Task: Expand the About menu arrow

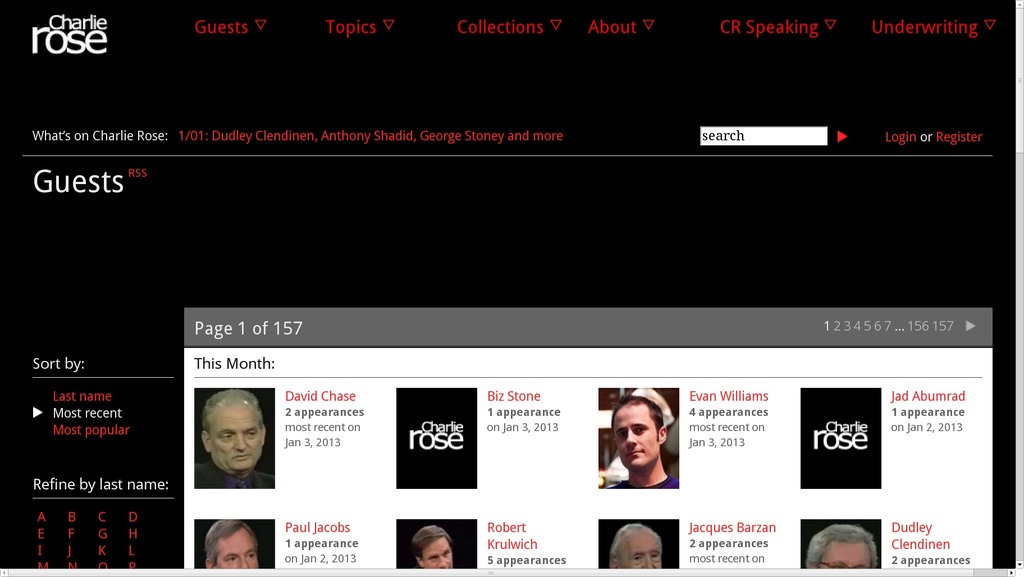Action: [x=648, y=25]
